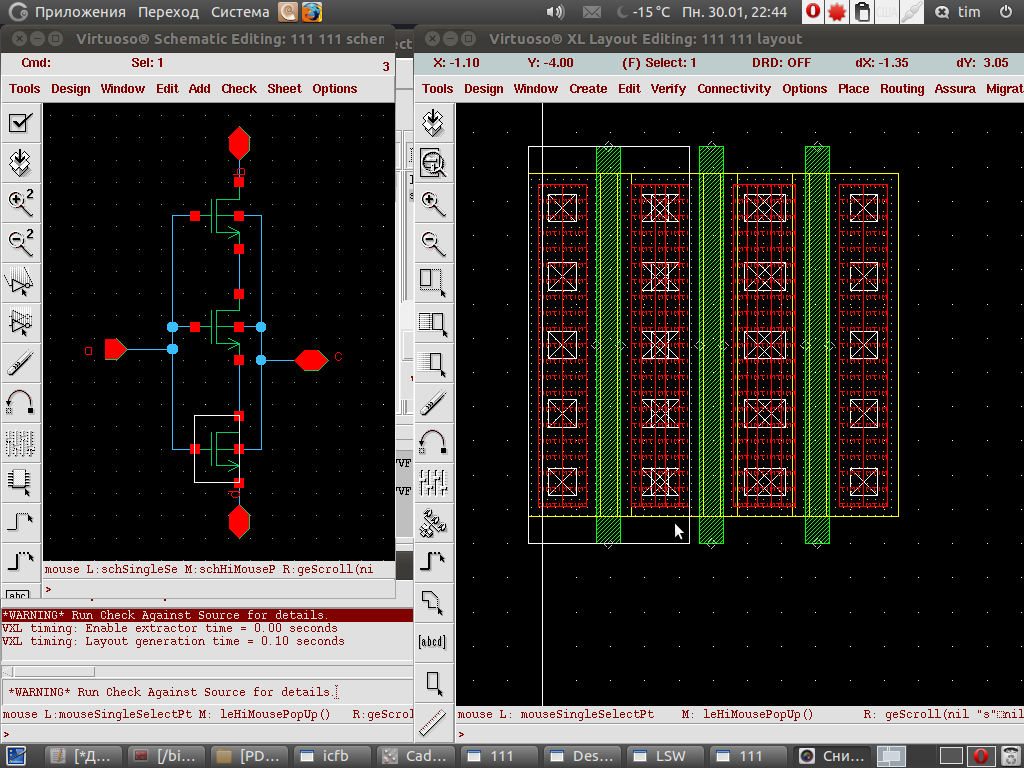Click the volume speaker icon in top panel

556,12
